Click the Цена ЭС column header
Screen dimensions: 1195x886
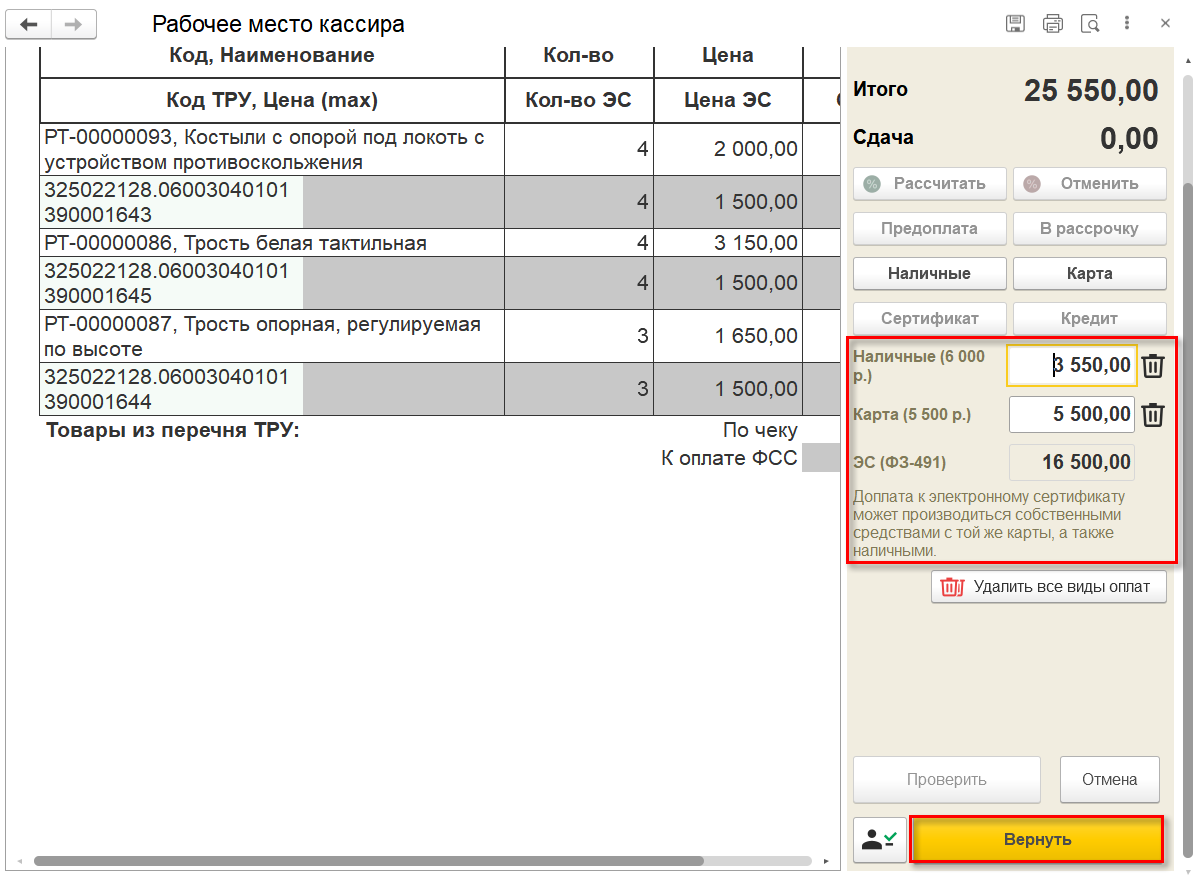pos(728,100)
